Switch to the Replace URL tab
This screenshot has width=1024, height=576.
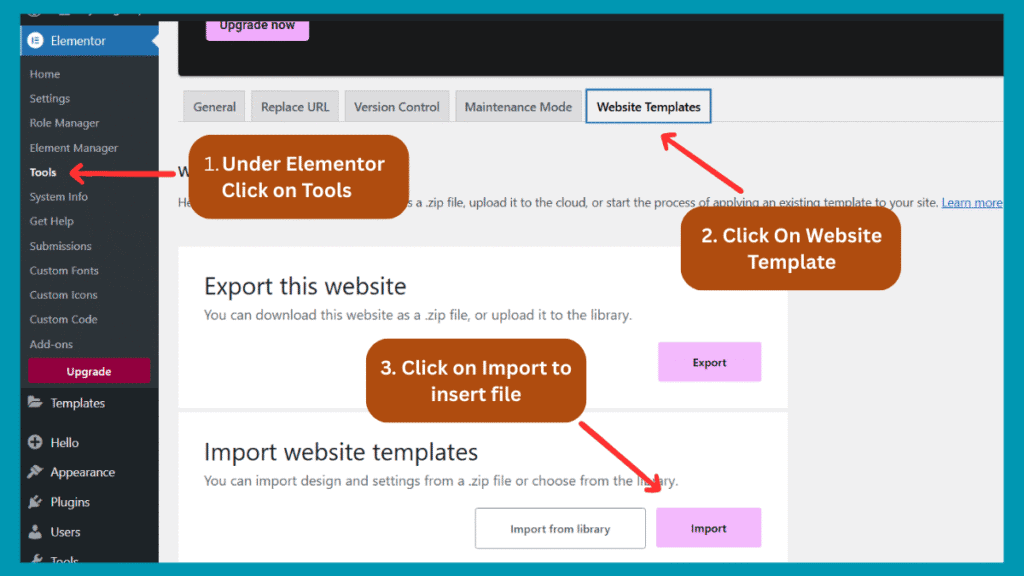tap(295, 106)
